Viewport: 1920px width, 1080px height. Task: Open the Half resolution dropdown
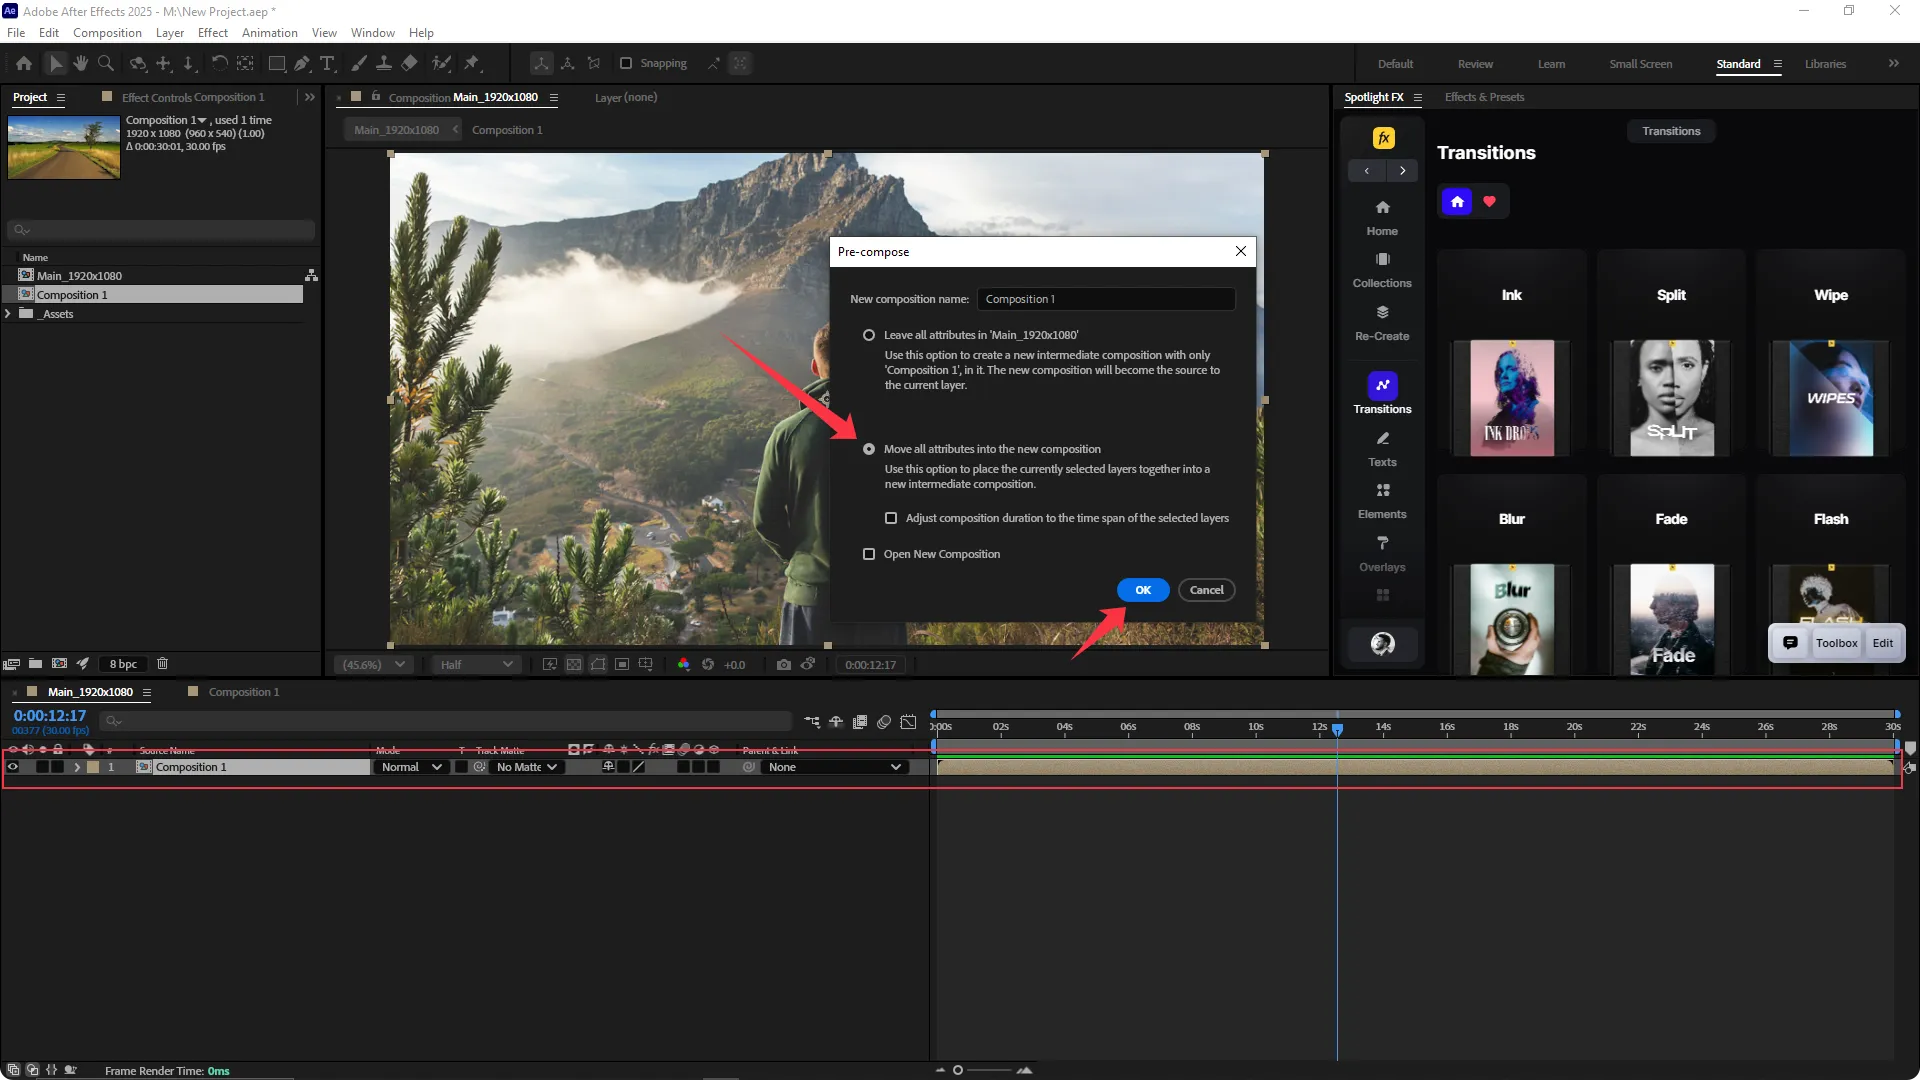477,664
